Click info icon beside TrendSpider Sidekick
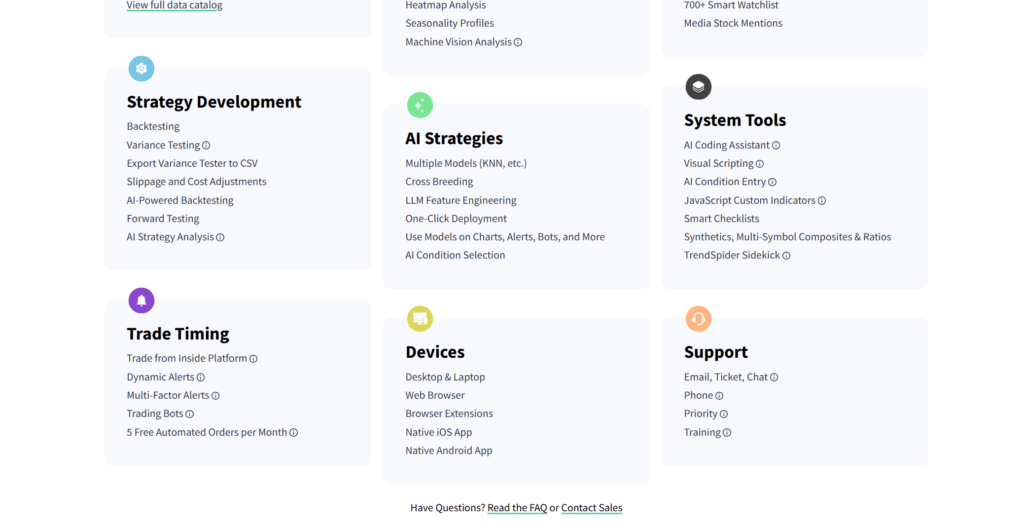This screenshot has width=1024, height=529. [786, 256]
